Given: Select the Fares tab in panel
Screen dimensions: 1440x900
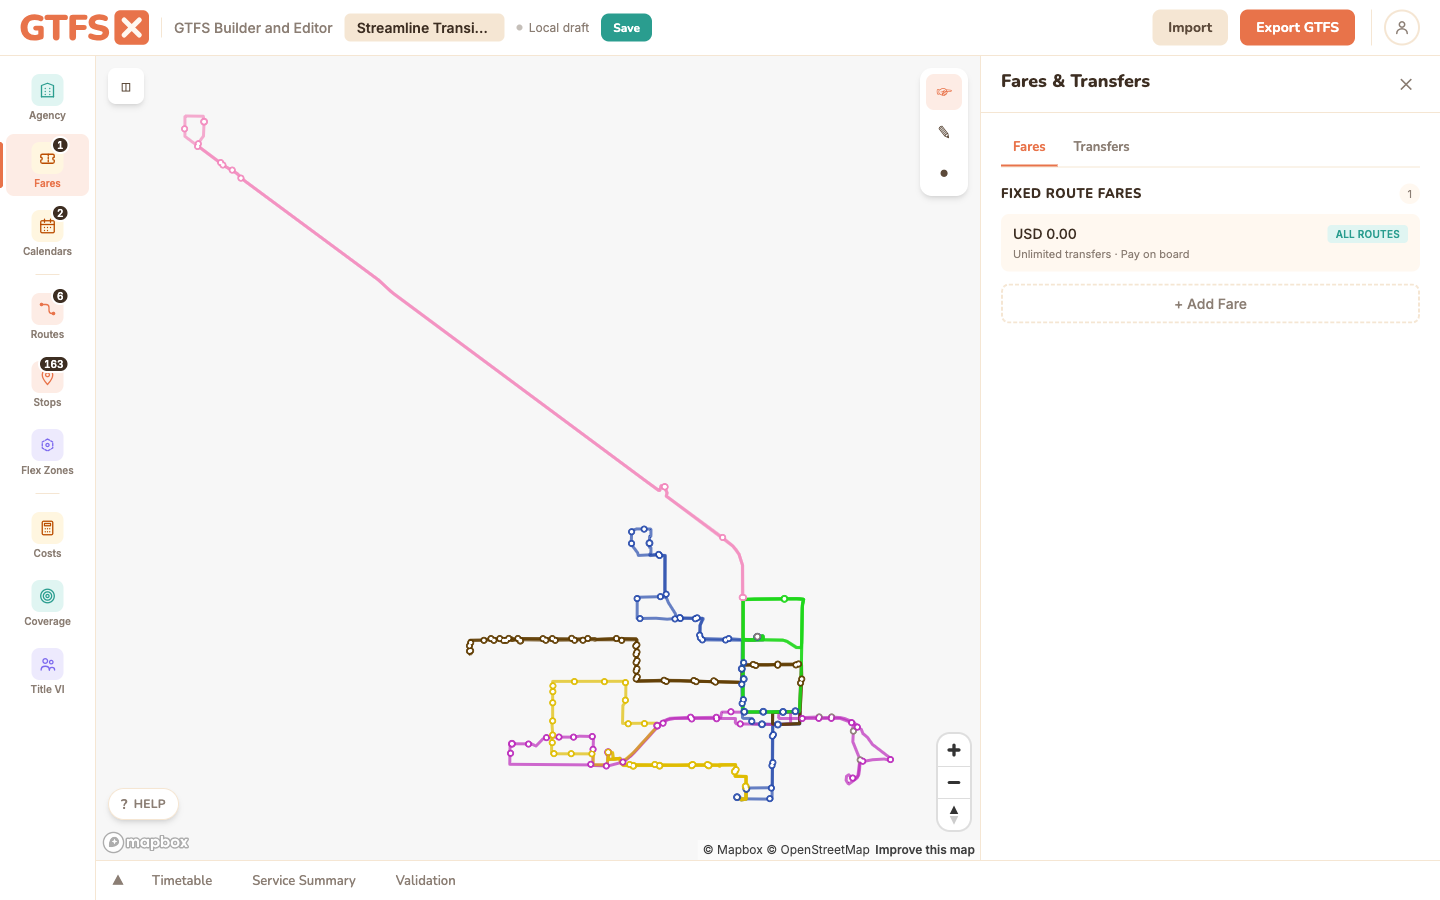Looking at the screenshot, I should tap(1029, 146).
